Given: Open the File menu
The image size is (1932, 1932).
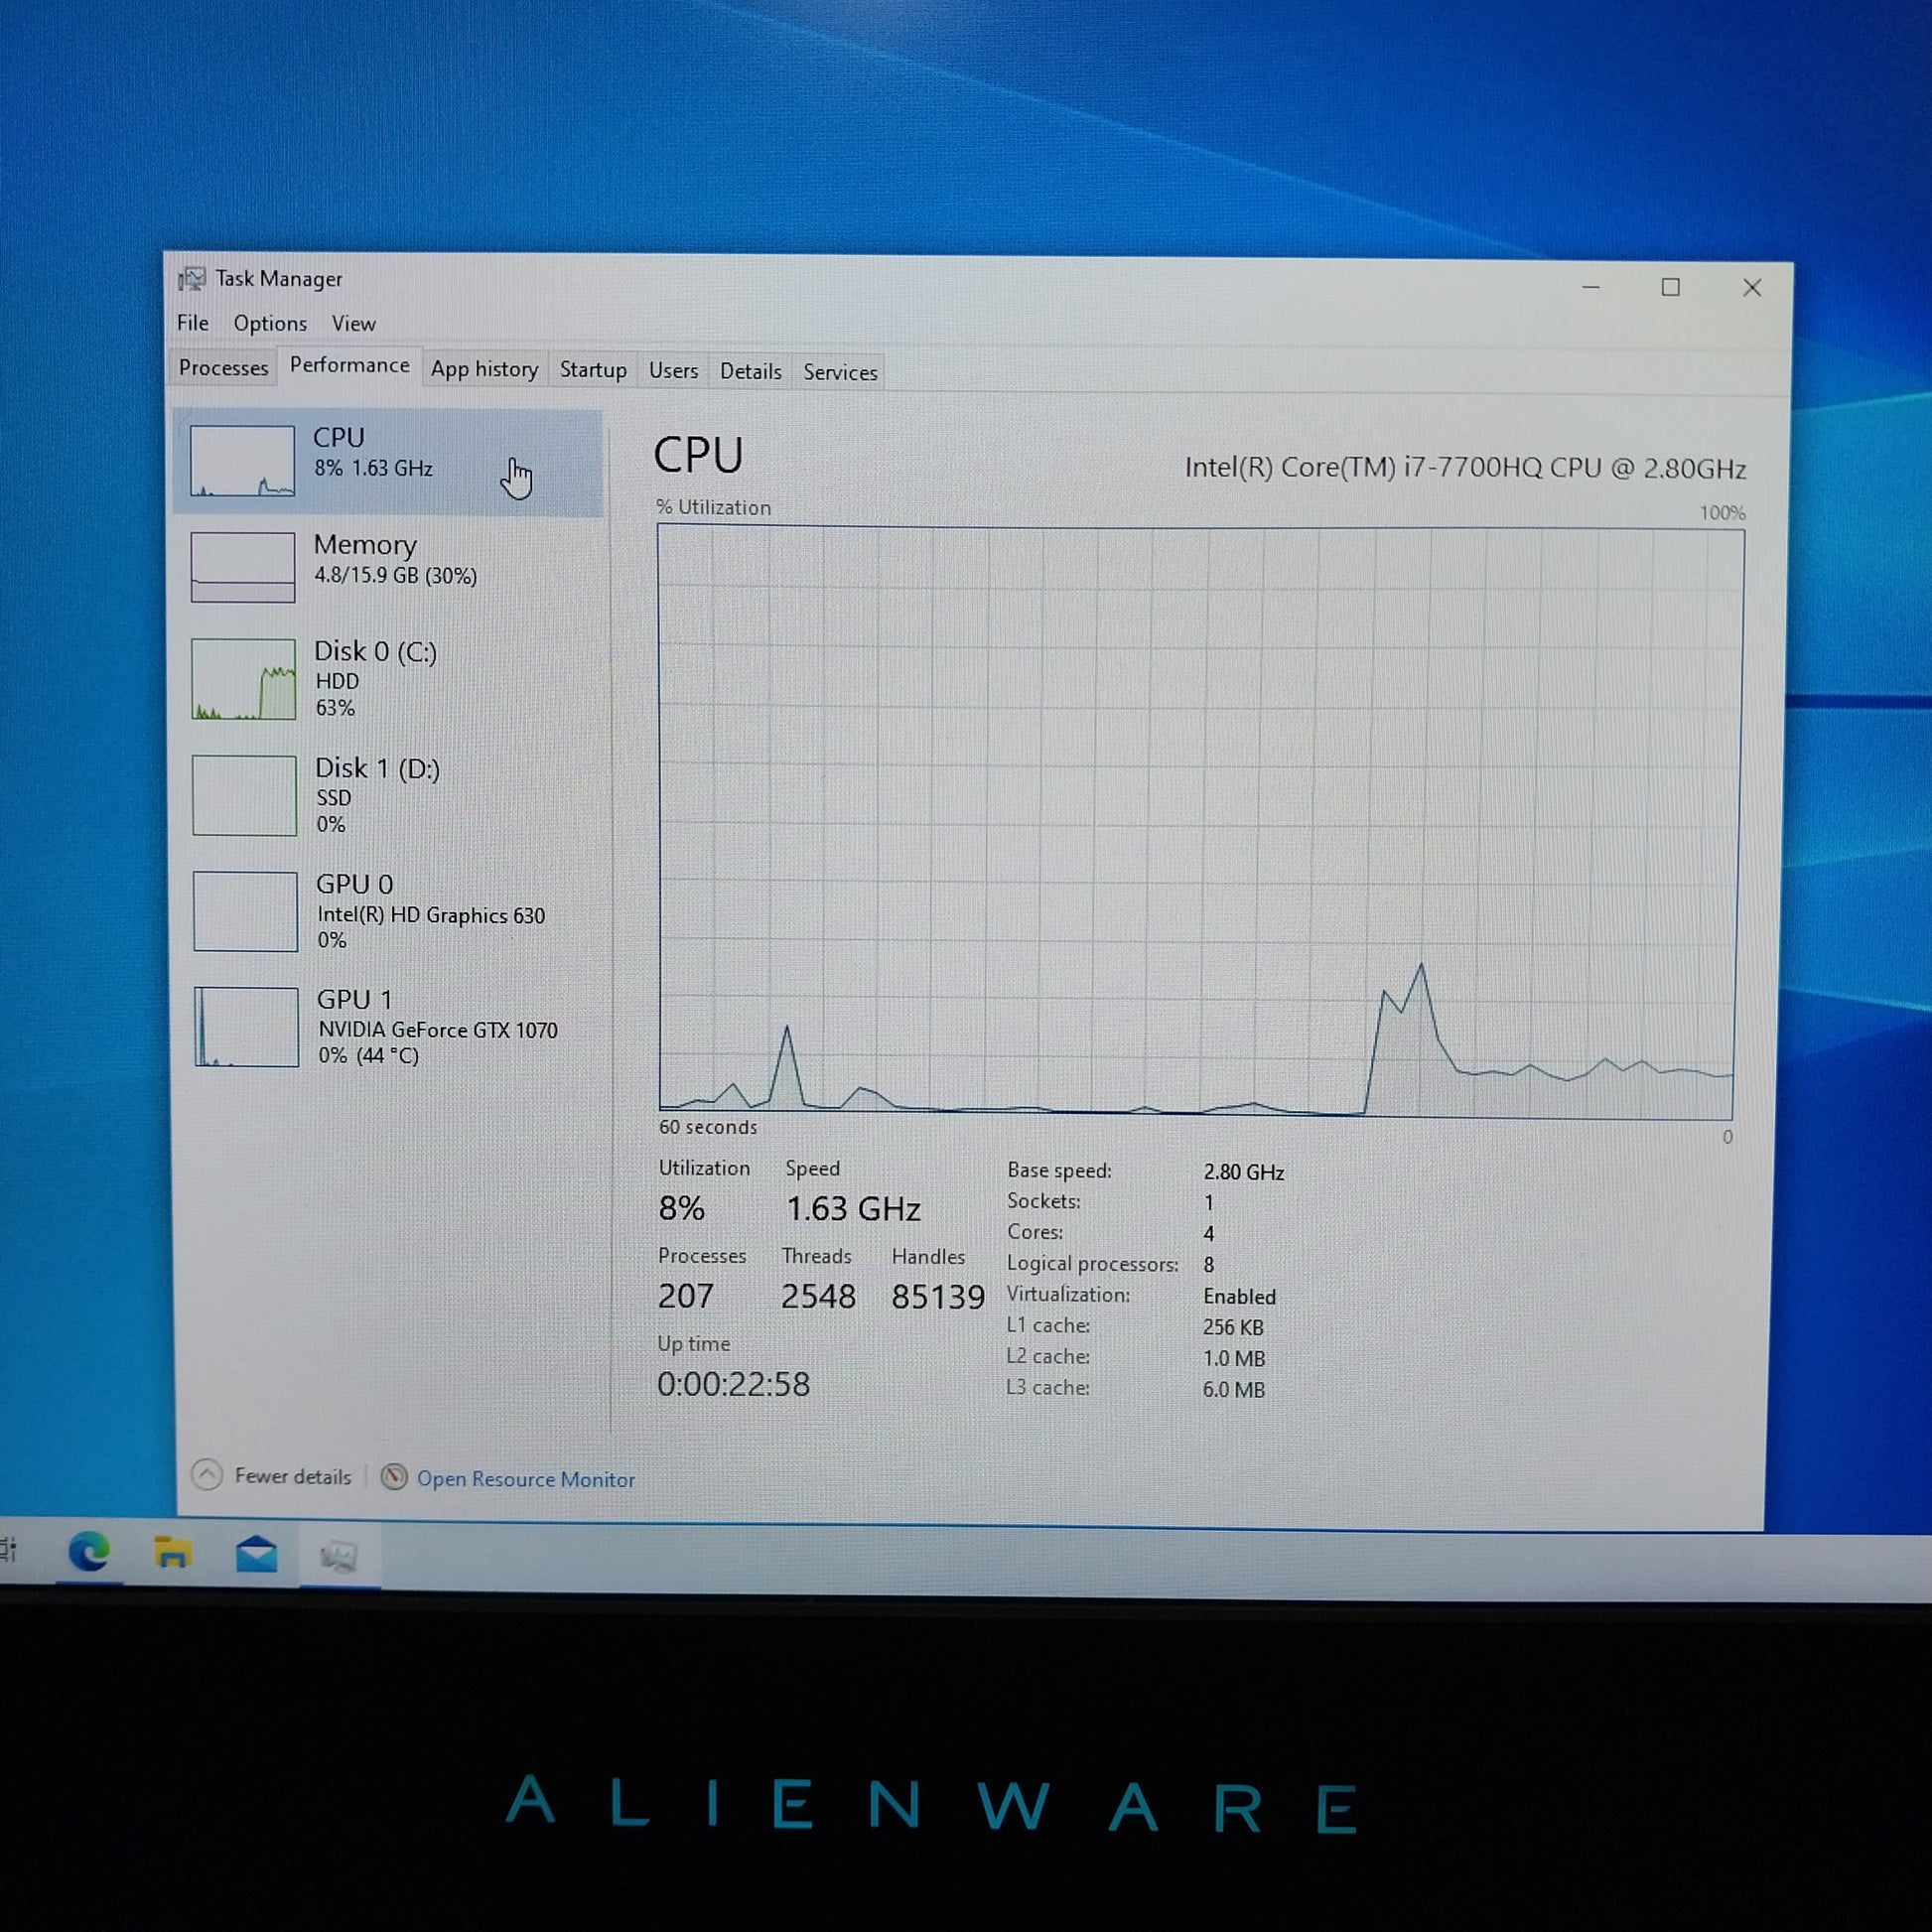Looking at the screenshot, I should click(x=193, y=323).
